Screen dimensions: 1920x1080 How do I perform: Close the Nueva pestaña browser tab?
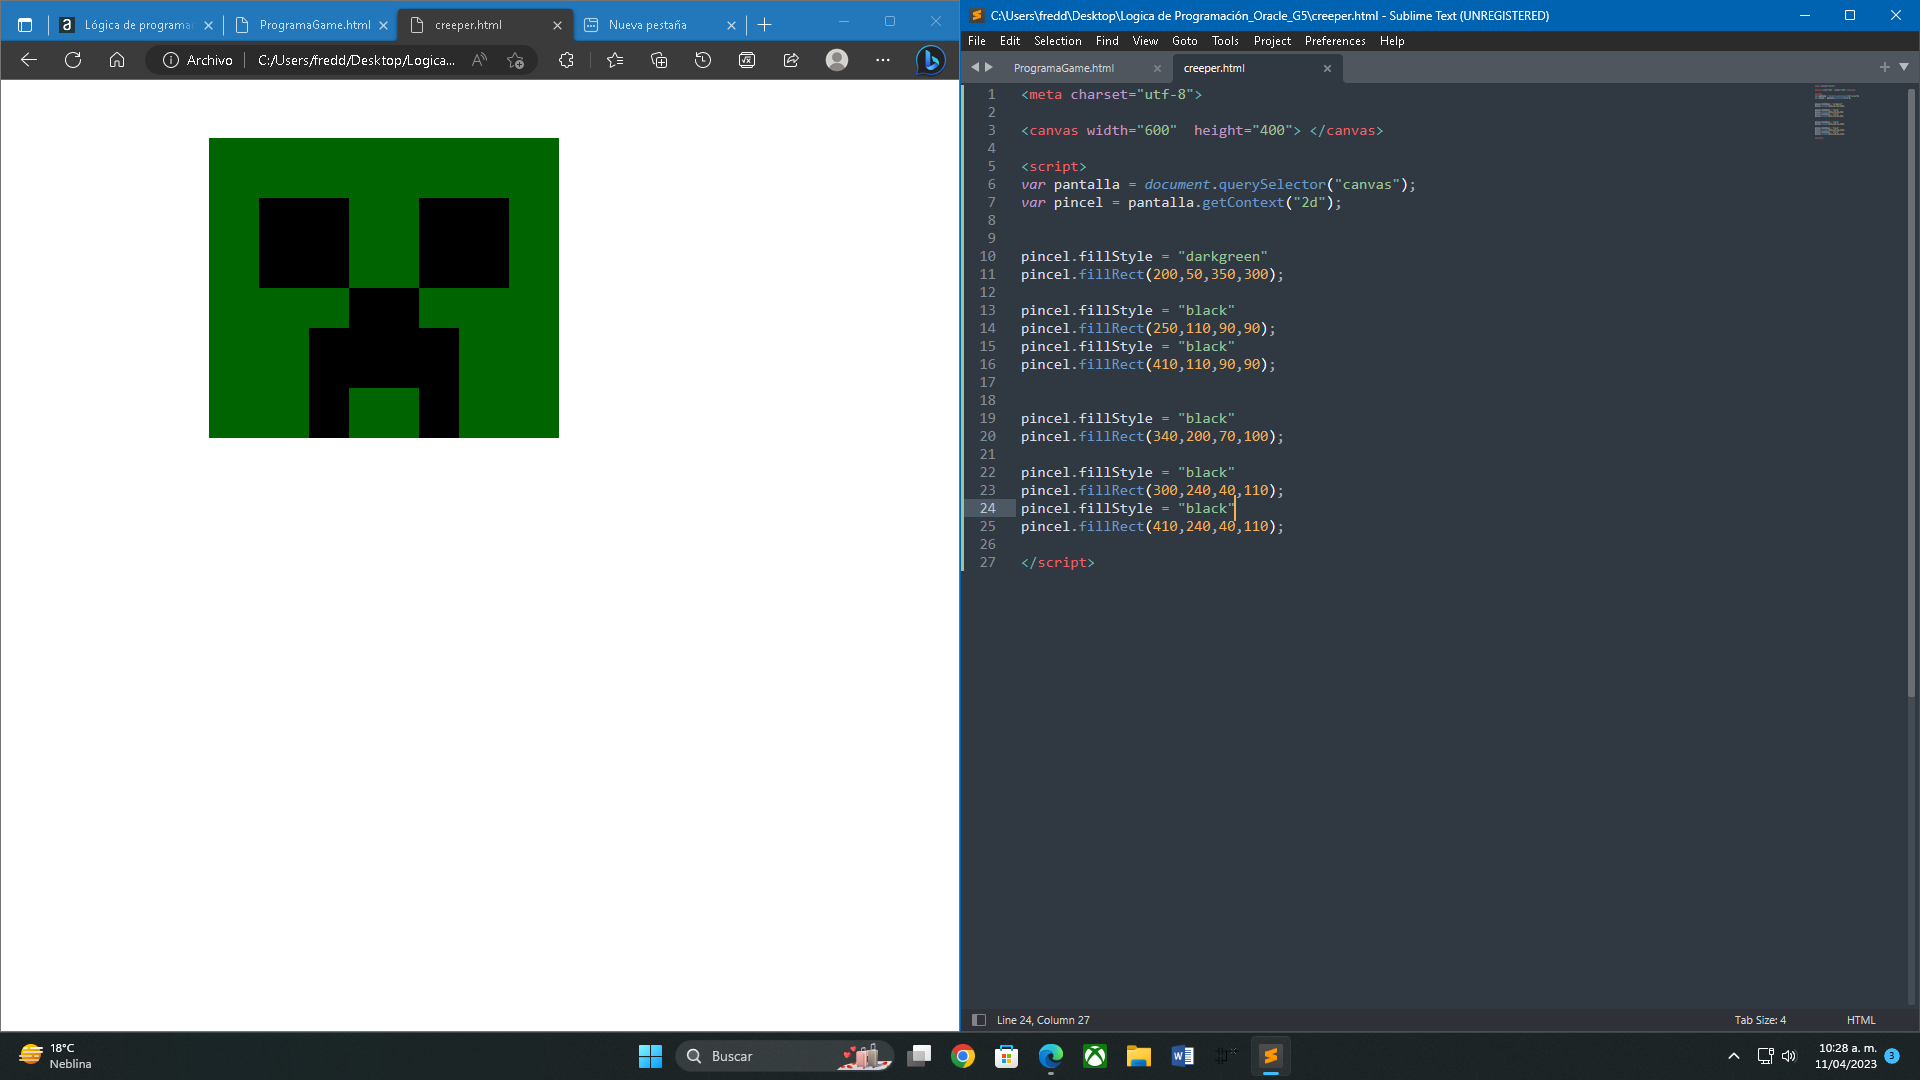(731, 25)
